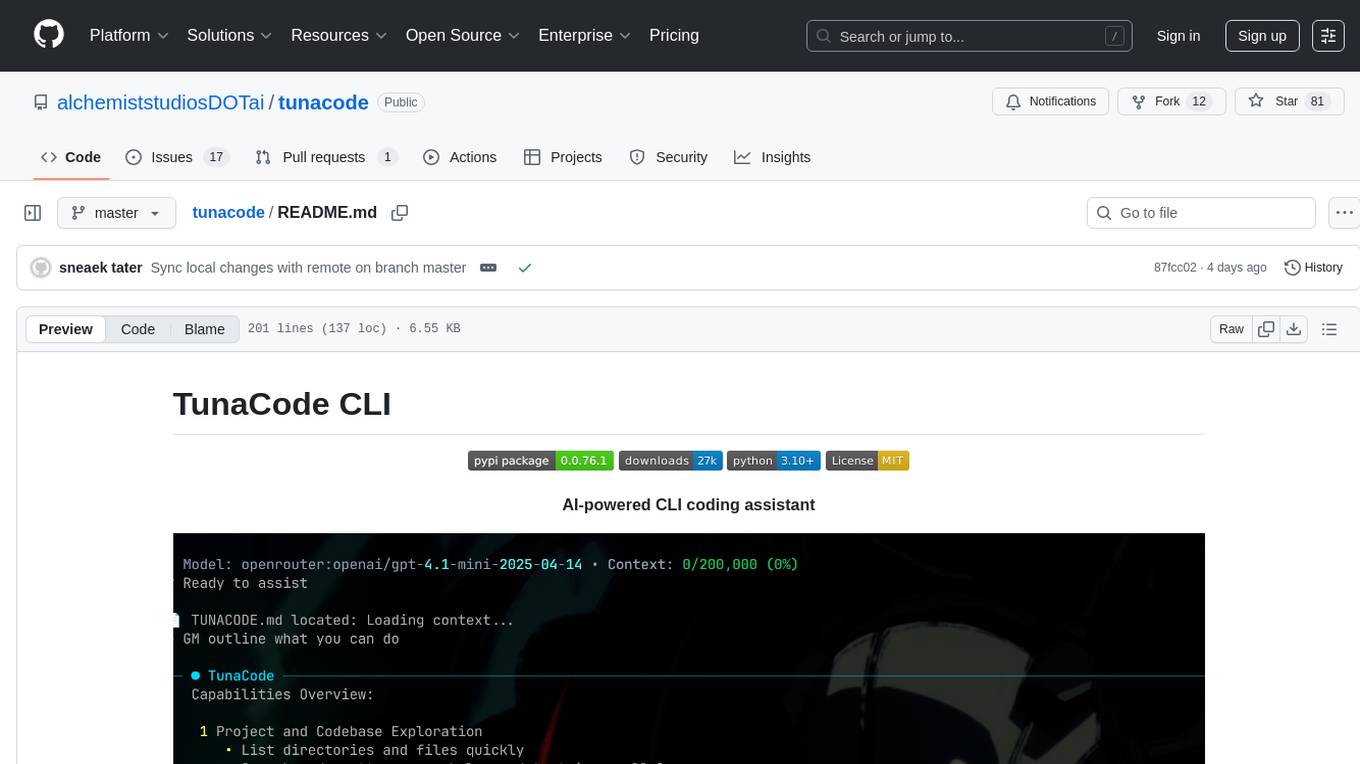Open the Projects tab
The width and height of the screenshot is (1360, 764).
click(x=563, y=157)
